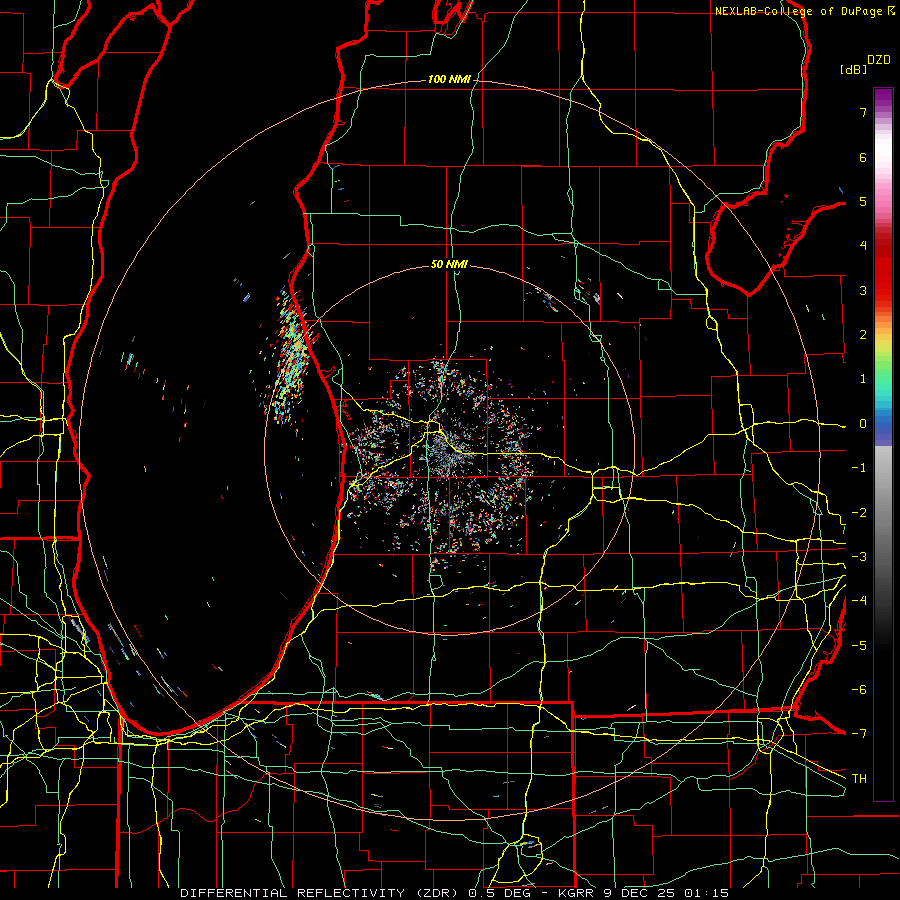Click the 3 value on color scale
Image resolution: width=900 pixels, height=900 pixels.
863,290
